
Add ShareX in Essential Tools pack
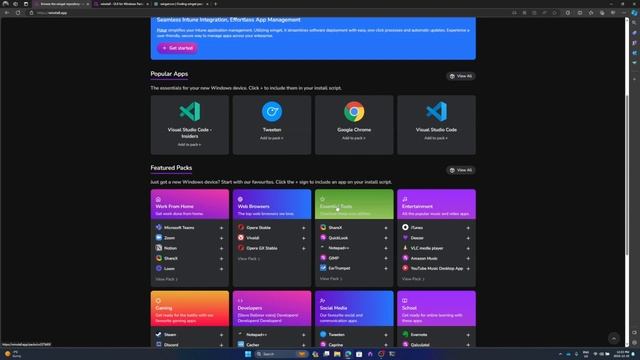tap(386, 228)
